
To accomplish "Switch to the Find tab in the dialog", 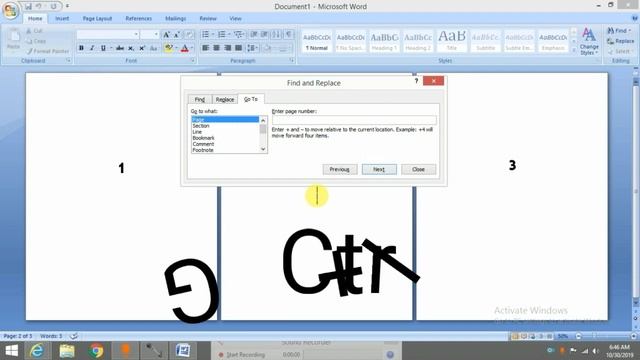I will click(200, 100).
